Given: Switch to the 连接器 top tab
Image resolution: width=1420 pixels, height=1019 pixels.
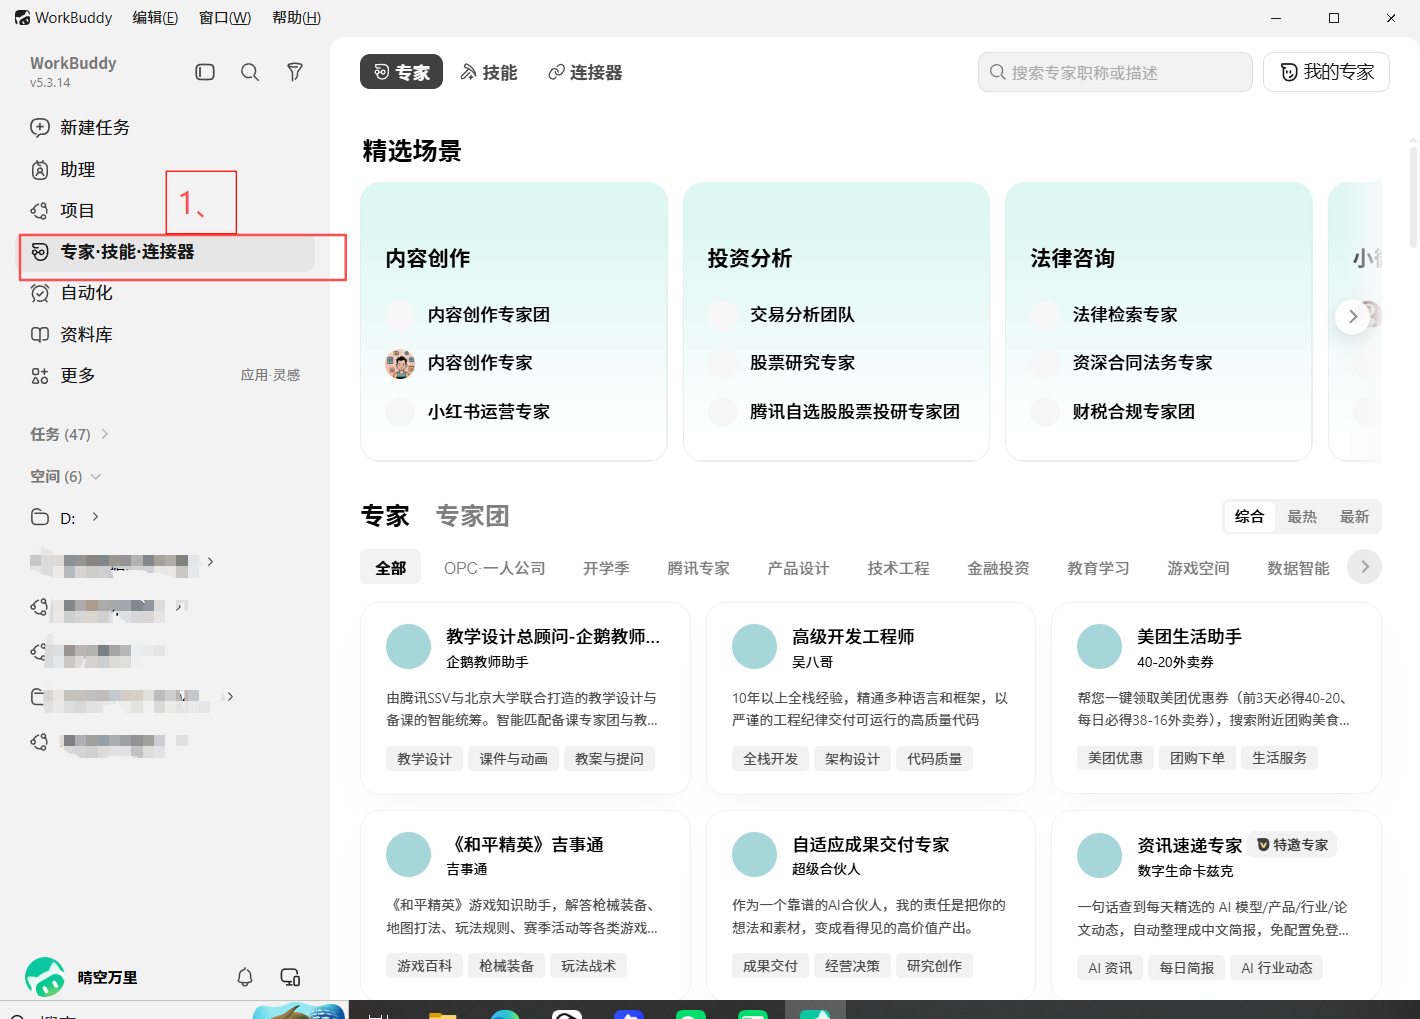Looking at the screenshot, I should [x=585, y=72].
